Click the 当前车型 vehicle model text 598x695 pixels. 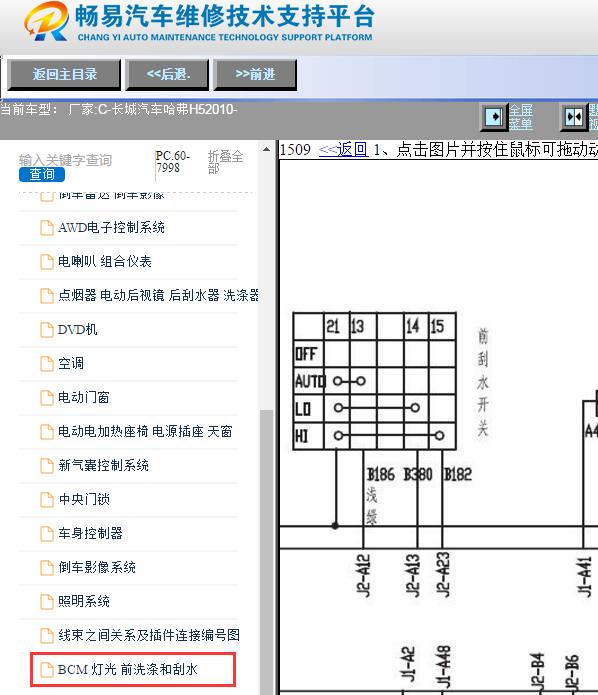point(119,109)
